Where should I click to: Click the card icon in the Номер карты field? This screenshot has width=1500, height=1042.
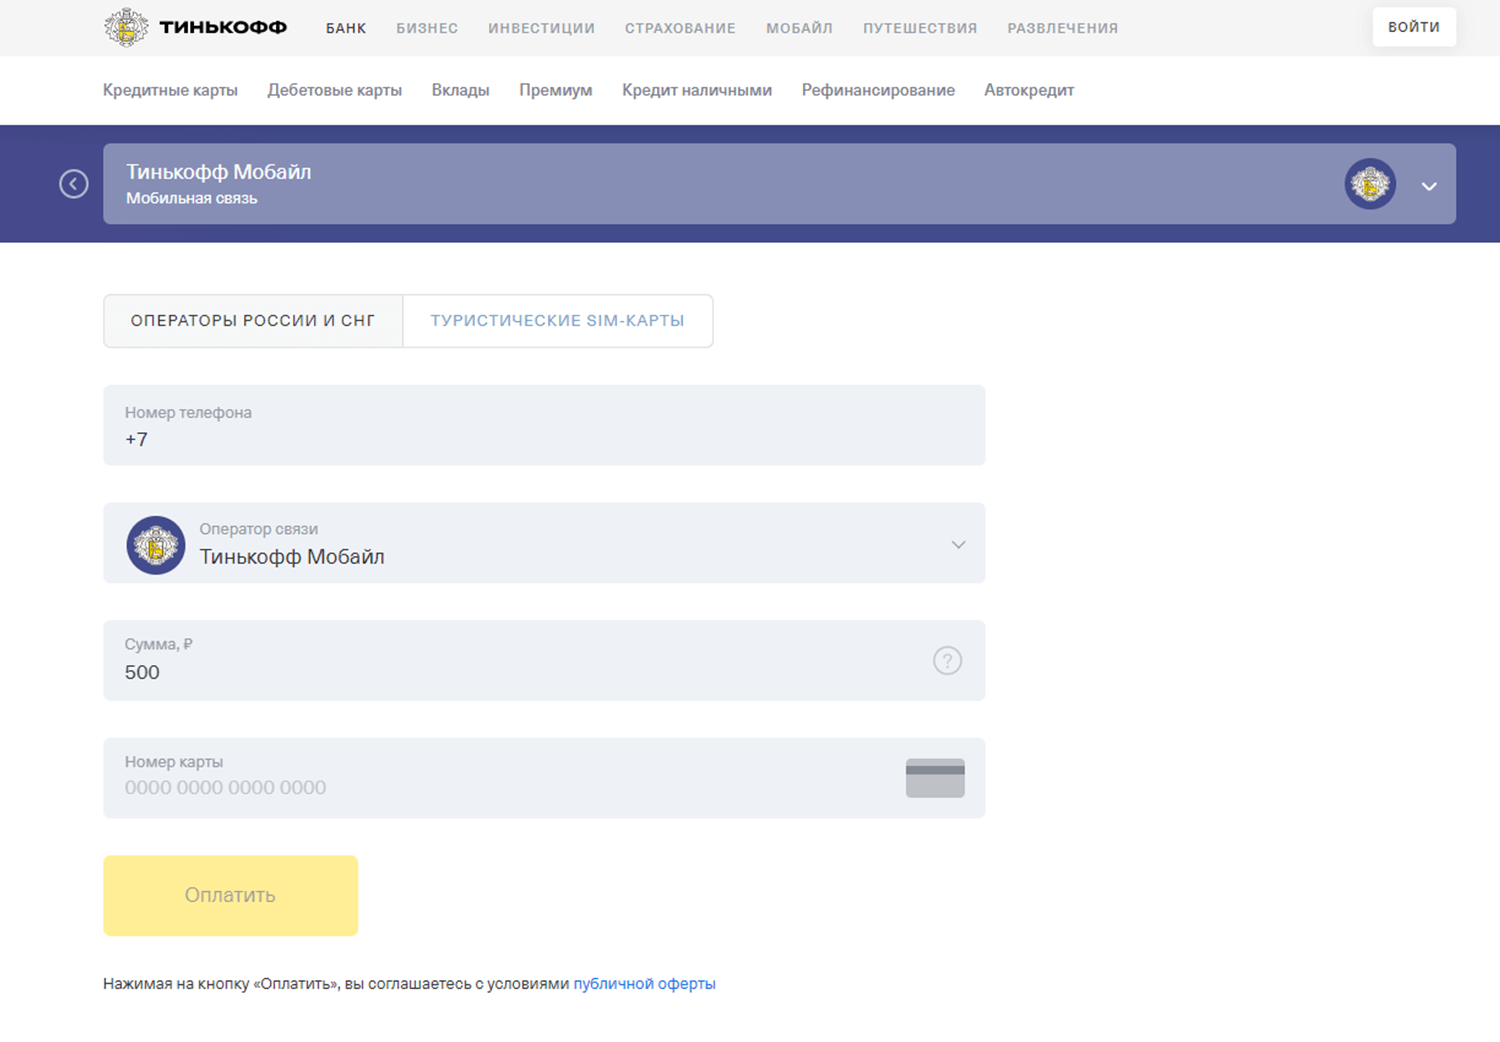(935, 778)
